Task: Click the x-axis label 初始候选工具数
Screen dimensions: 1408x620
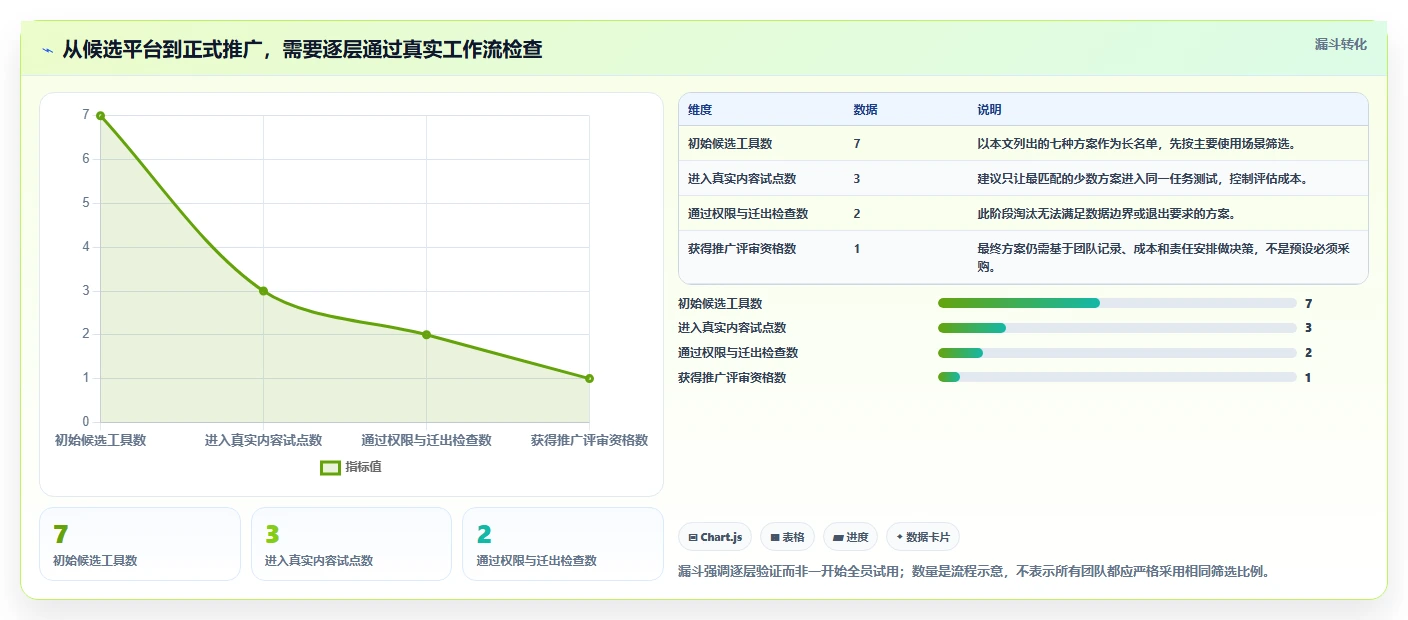Action: click(x=100, y=440)
